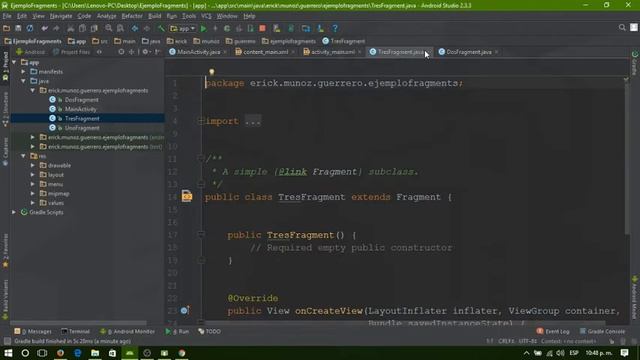640x360 pixels.
Task: Open the Tools menu
Action: 189,16
